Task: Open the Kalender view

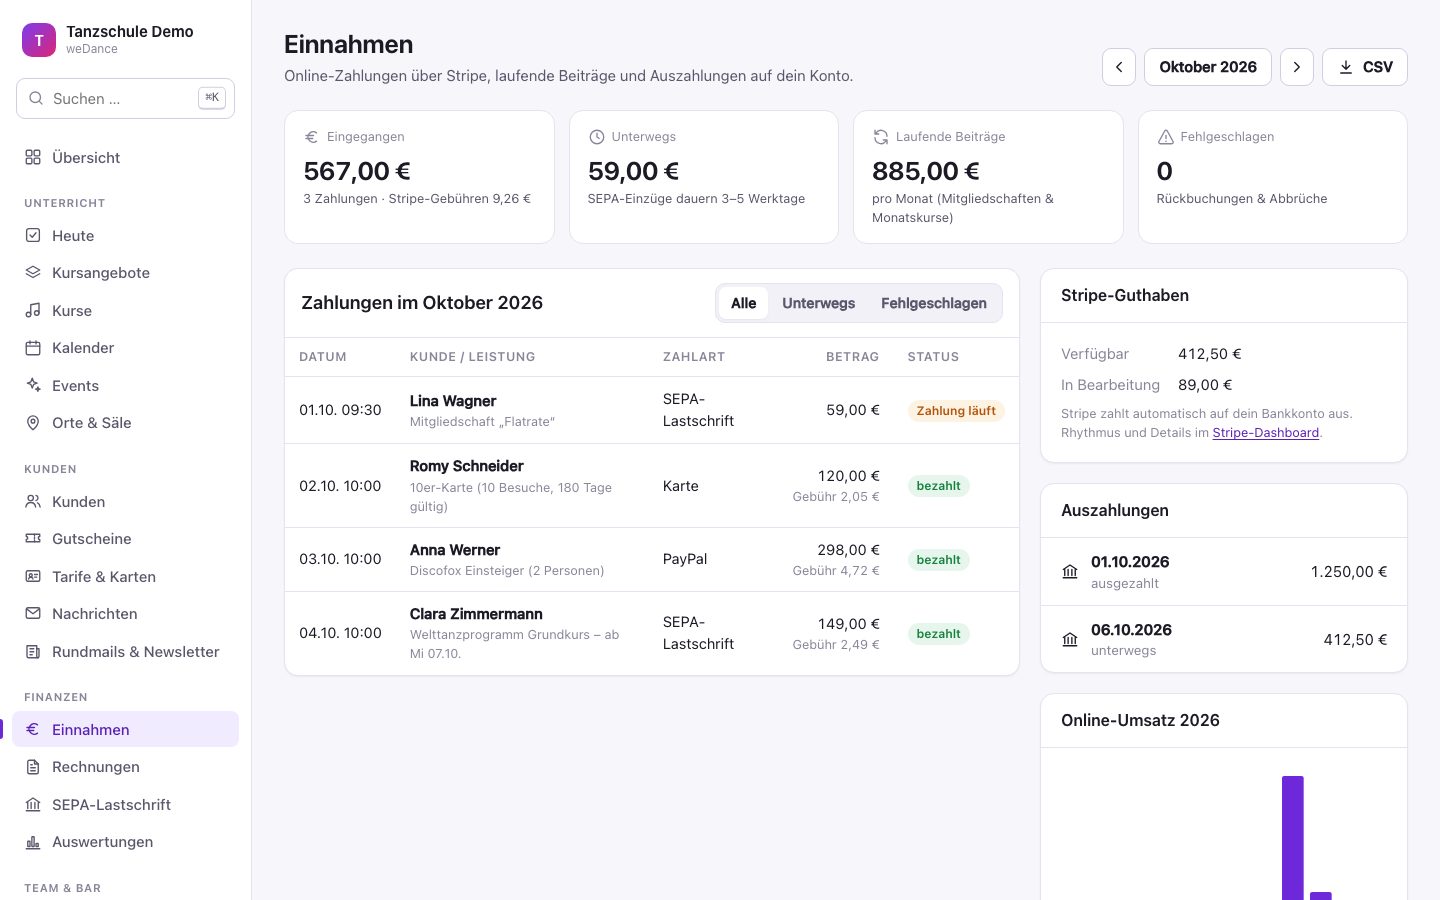Action: point(125,348)
